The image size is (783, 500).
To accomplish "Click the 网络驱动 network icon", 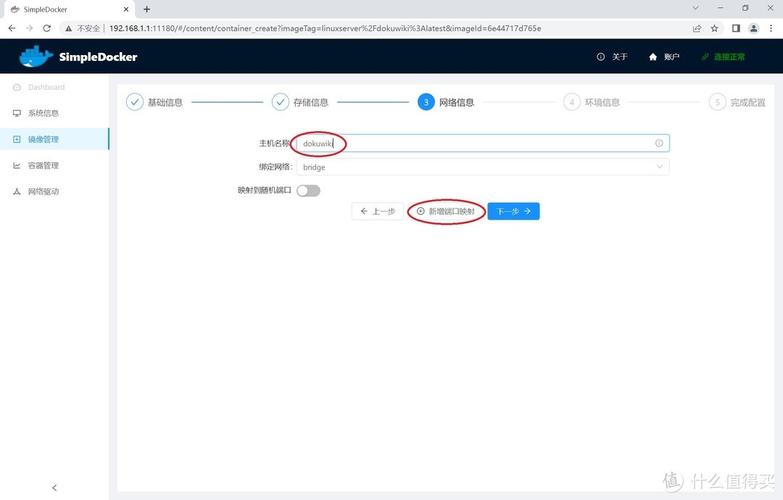I will click(x=17, y=191).
